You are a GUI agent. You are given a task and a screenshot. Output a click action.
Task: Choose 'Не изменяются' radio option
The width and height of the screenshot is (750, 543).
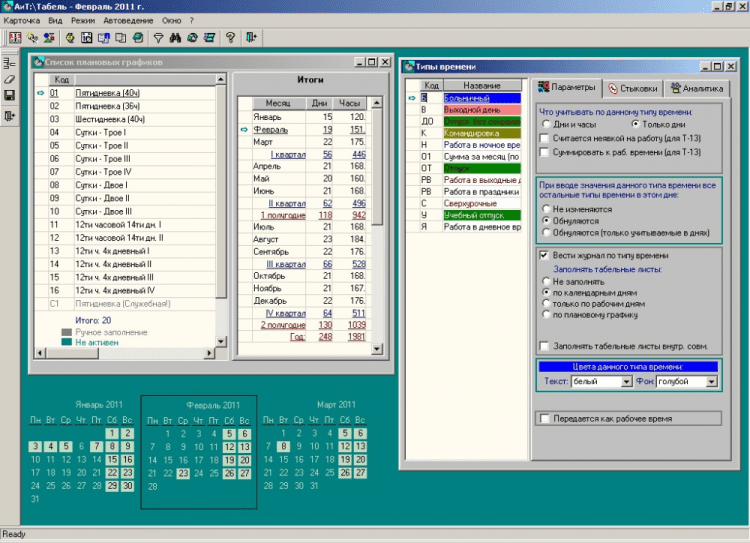tap(545, 210)
